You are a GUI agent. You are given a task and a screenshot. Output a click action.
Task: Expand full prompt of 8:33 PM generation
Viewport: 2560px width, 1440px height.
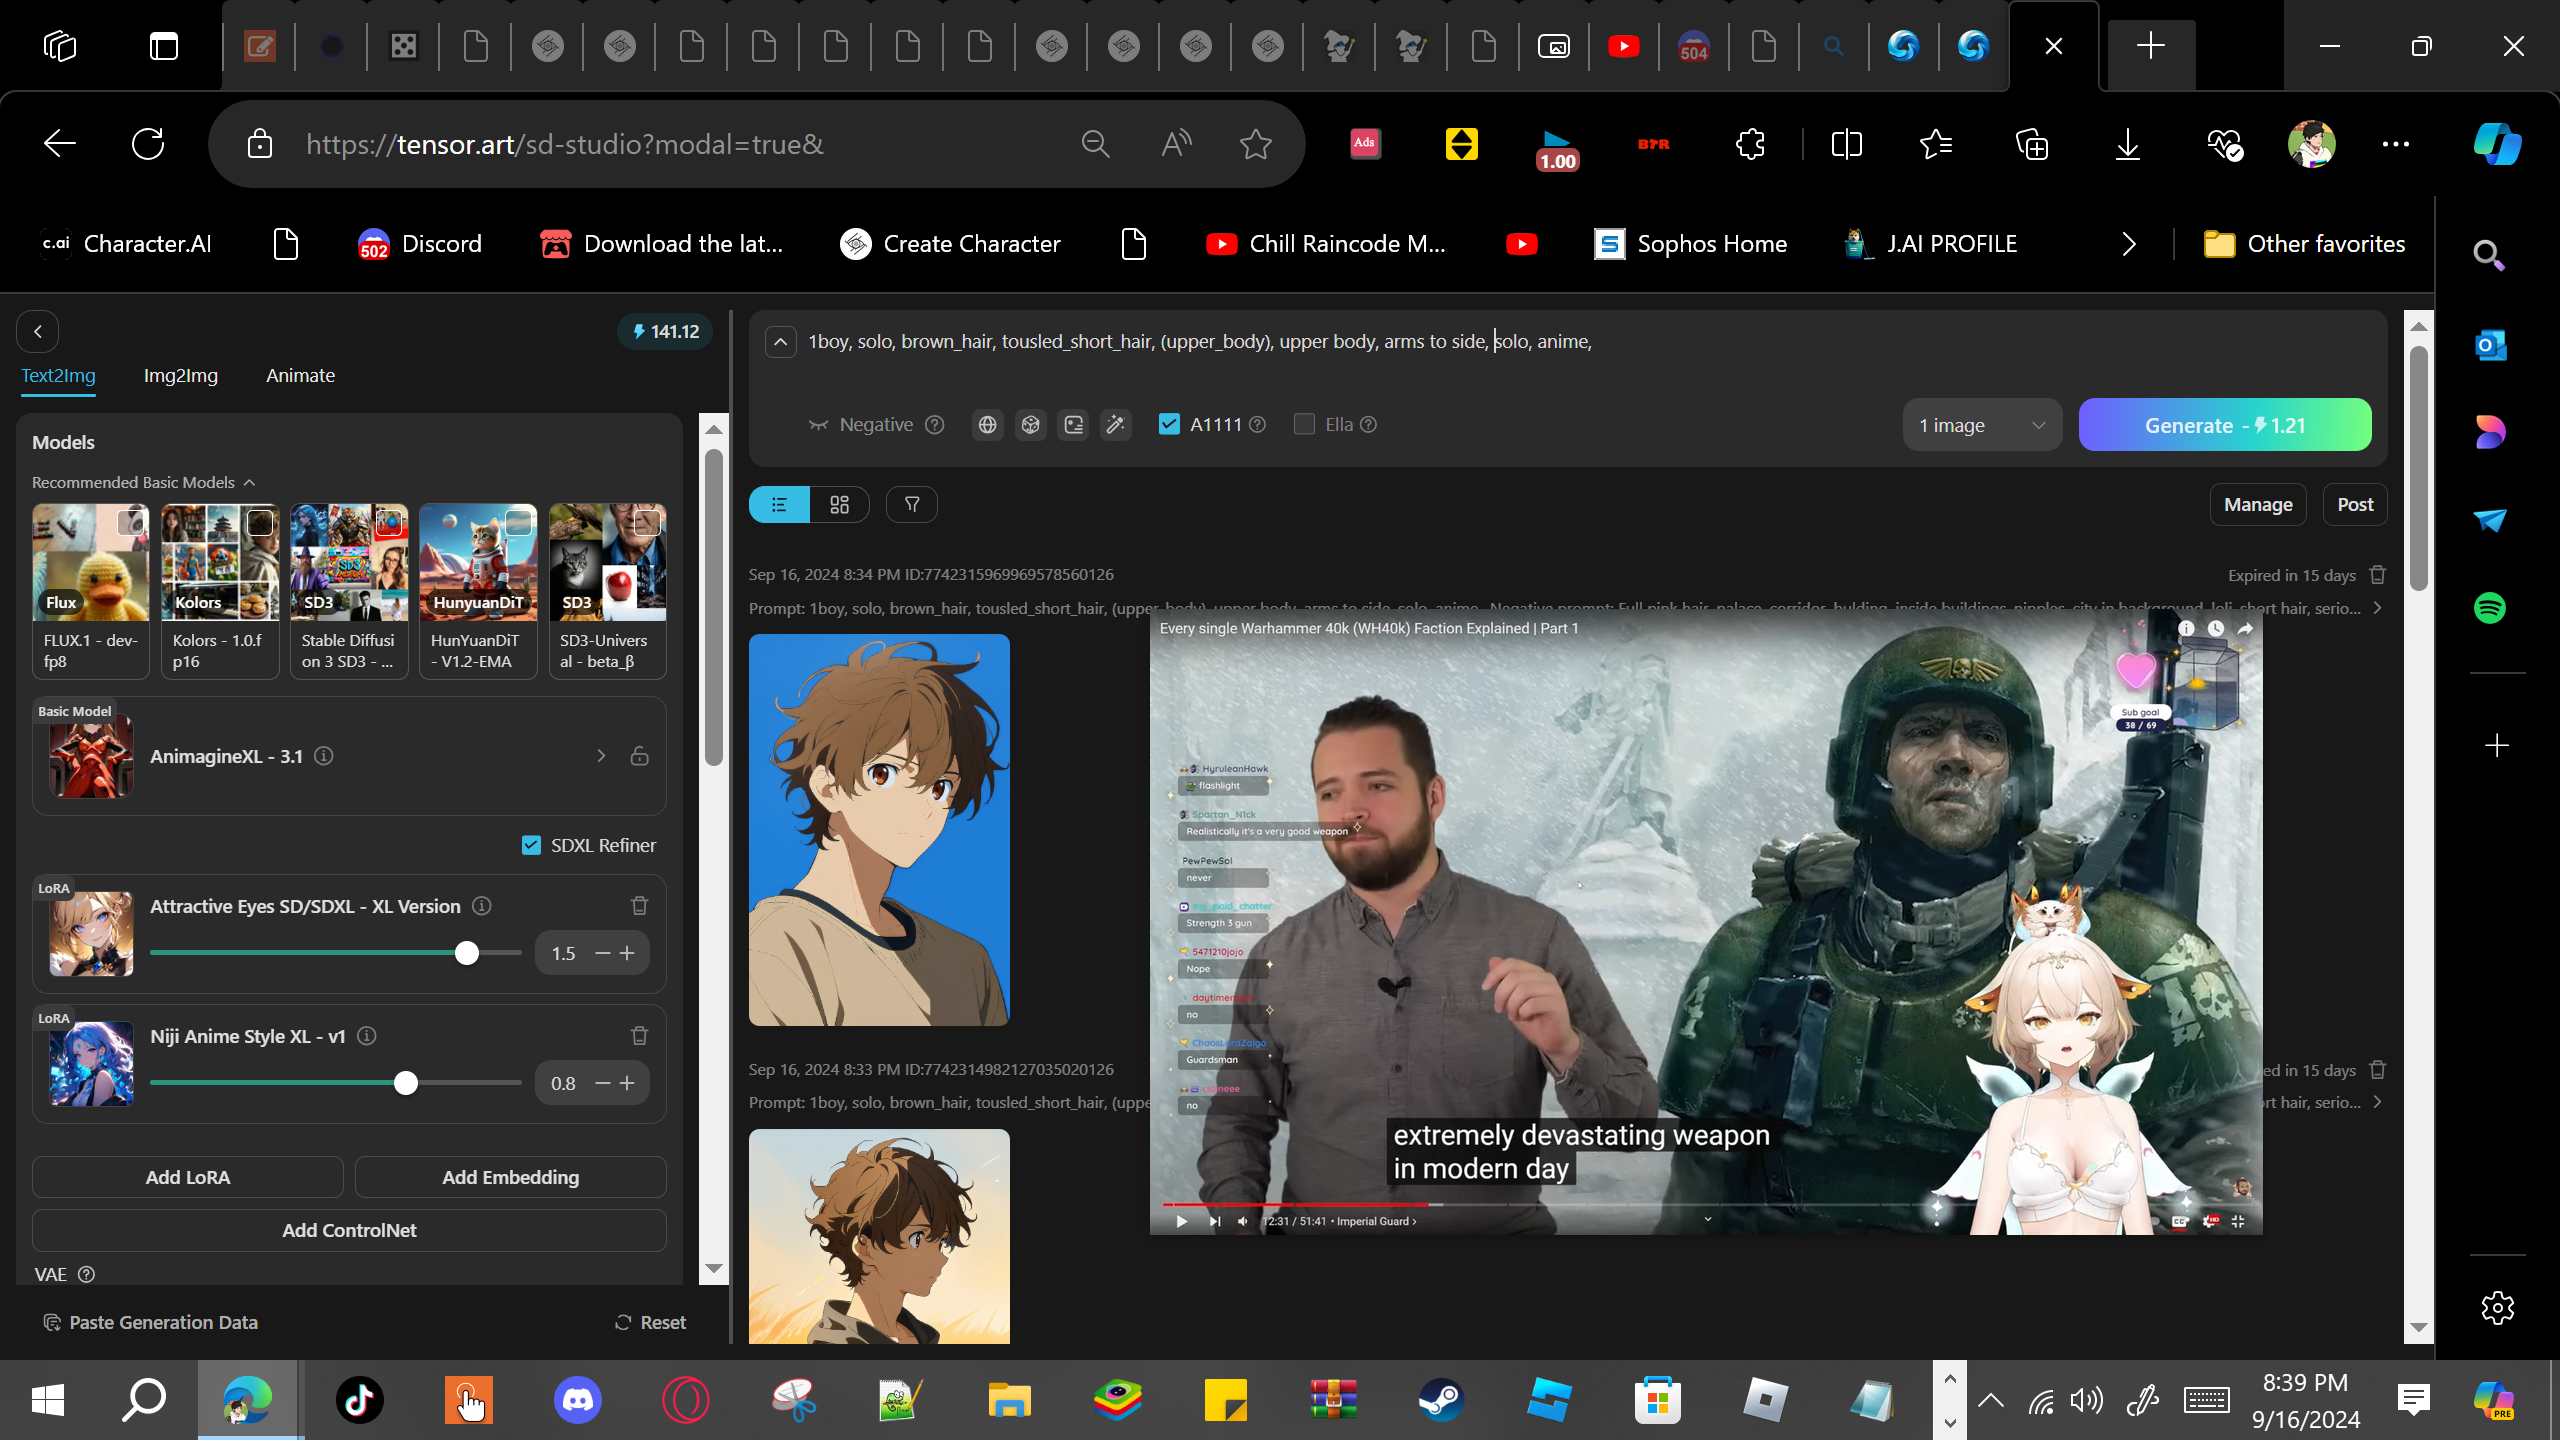pos(2378,1102)
